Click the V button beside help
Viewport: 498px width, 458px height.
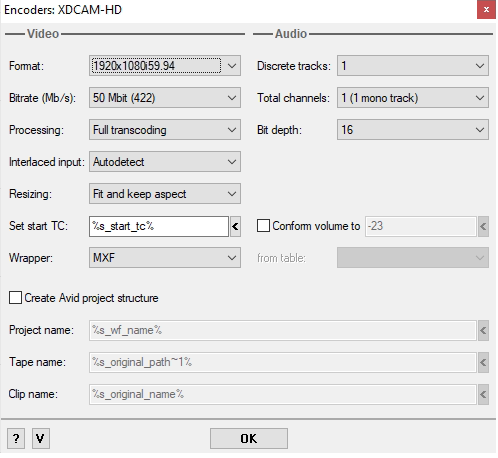(41, 438)
